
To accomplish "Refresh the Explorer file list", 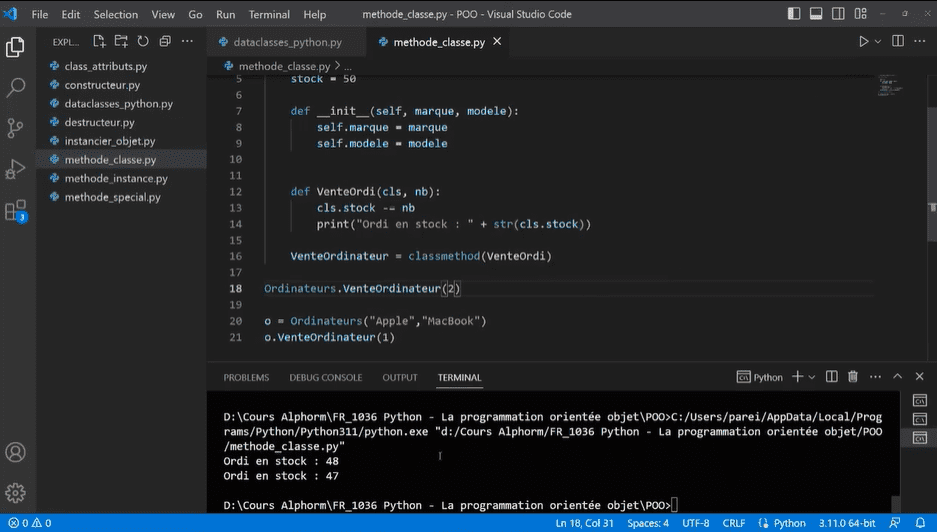I will click(x=143, y=41).
